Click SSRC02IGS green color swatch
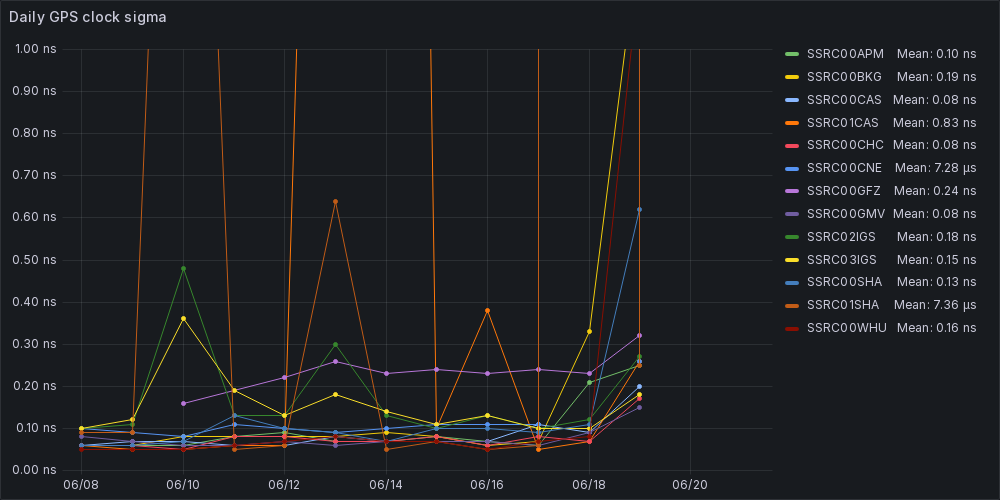This screenshot has width=1000, height=500. pos(792,236)
